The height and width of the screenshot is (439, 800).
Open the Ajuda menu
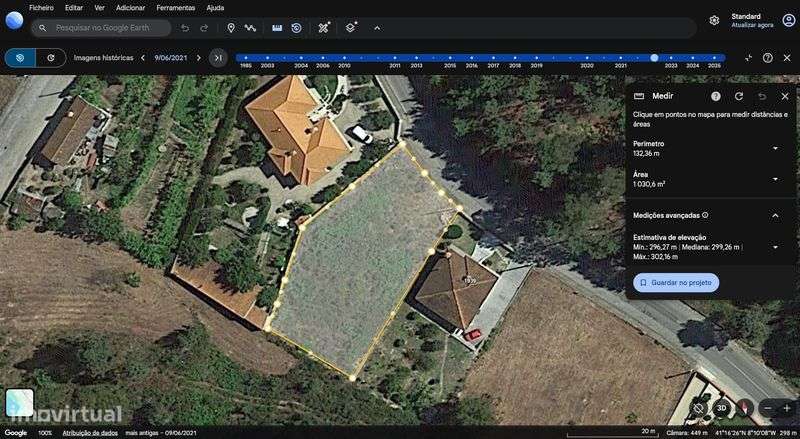[x=215, y=8]
